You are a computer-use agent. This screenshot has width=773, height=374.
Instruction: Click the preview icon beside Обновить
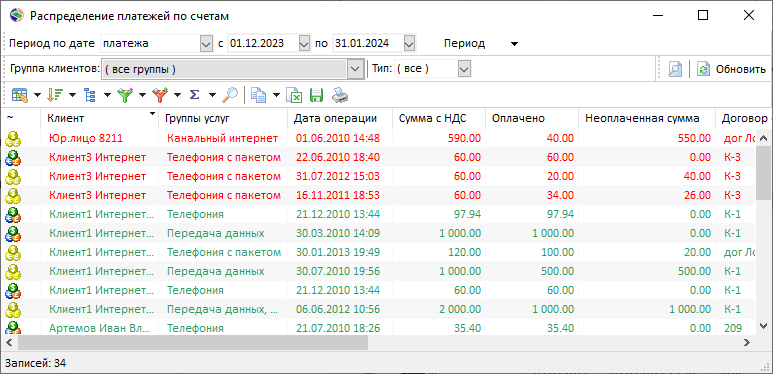pyautogui.click(x=674, y=69)
